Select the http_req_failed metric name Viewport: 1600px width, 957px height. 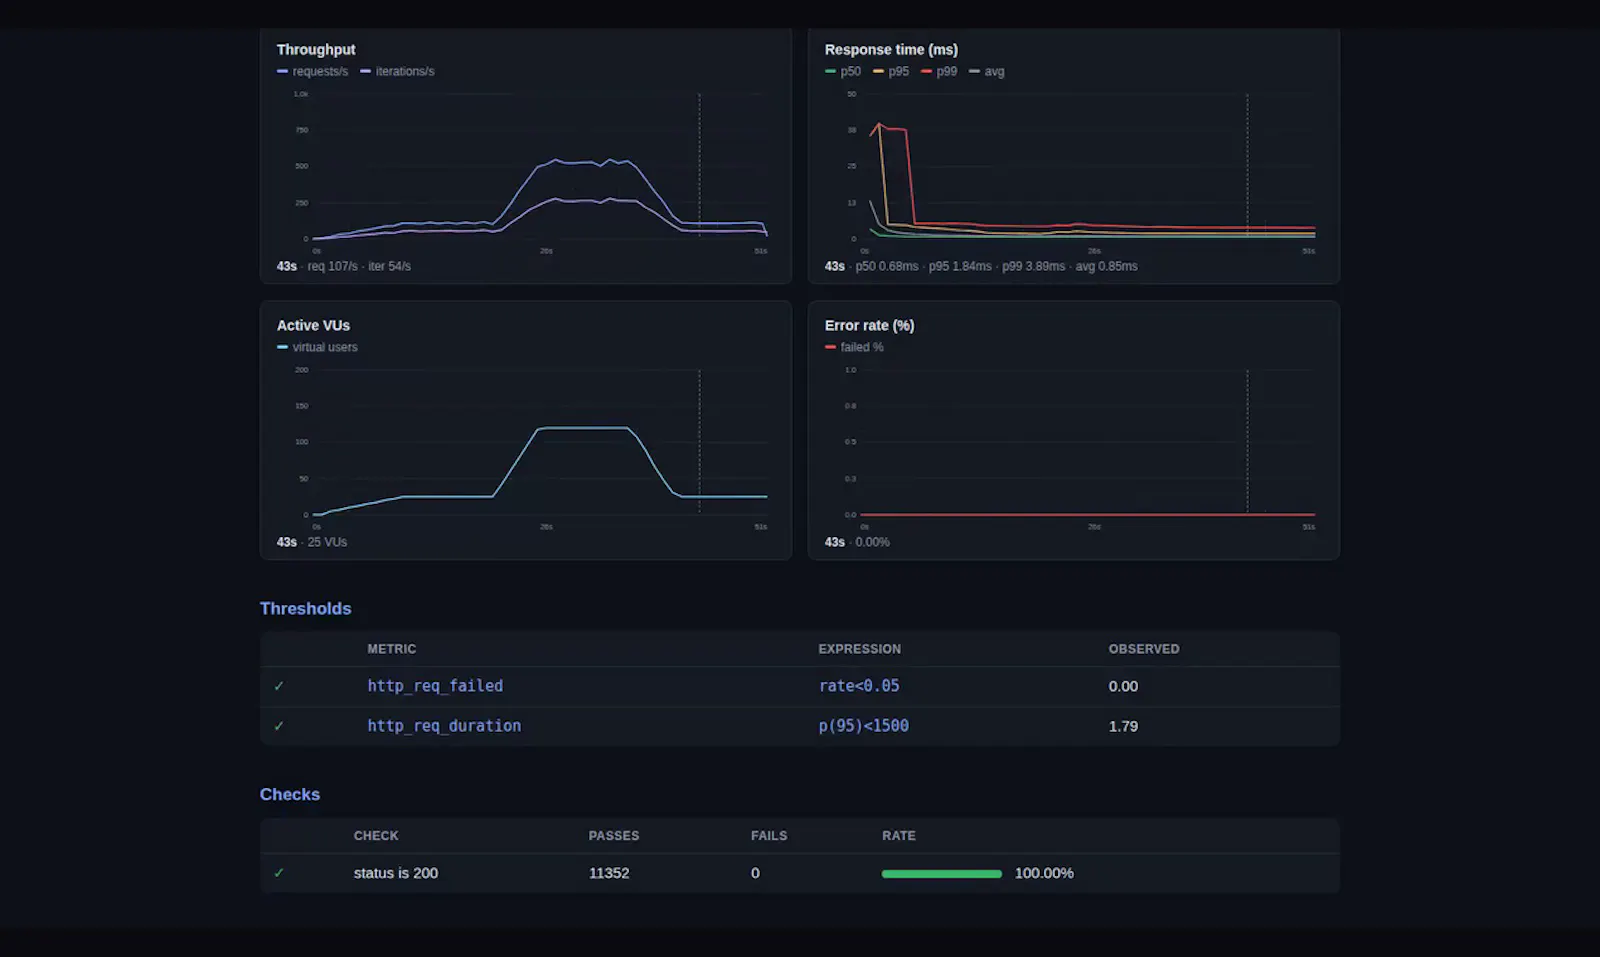[x=435, y=686]
